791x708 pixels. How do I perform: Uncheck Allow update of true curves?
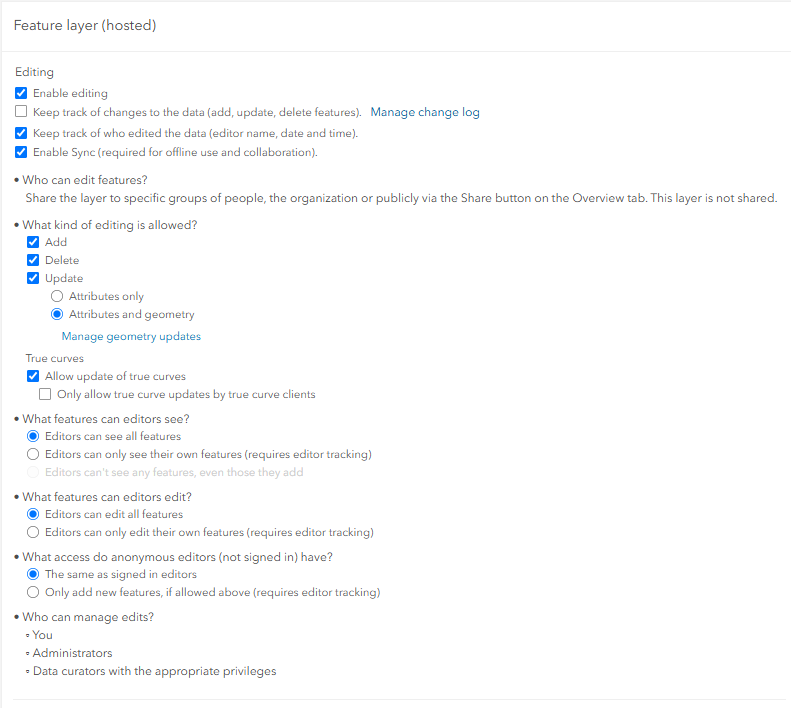(x=33, y=376)
